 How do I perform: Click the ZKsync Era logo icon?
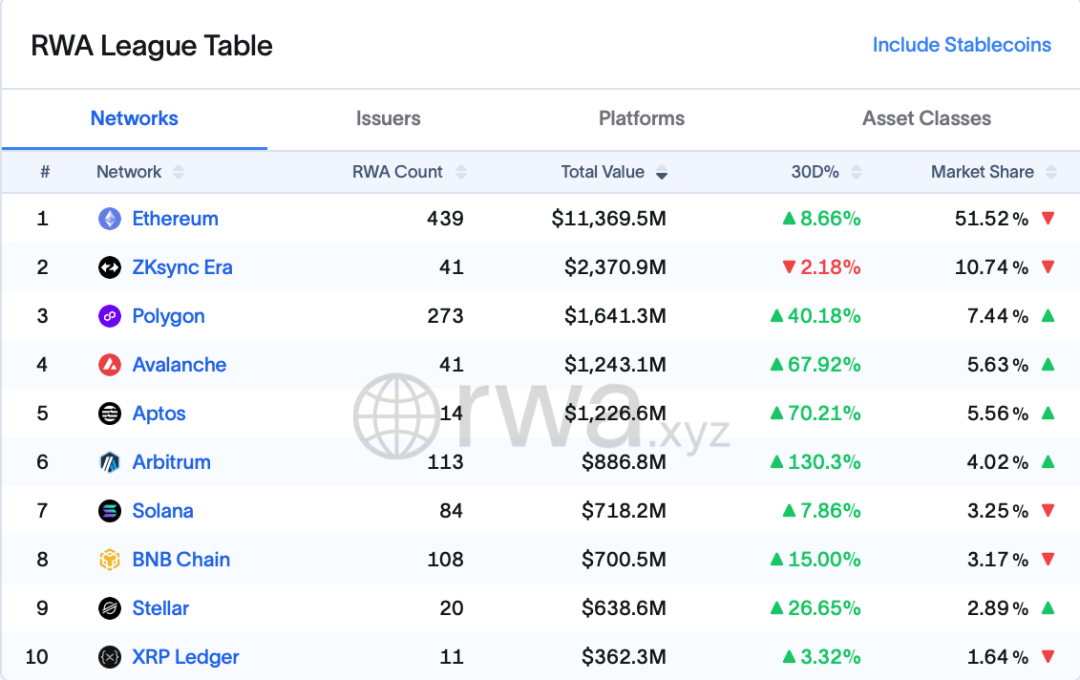pos(110,268)
